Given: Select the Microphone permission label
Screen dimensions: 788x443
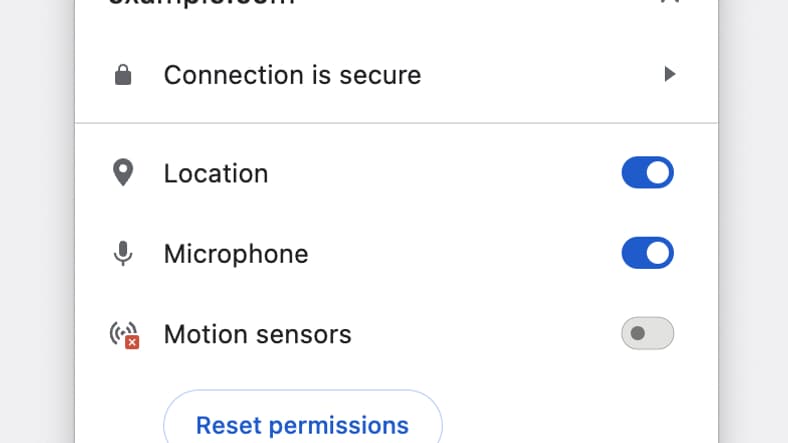Looking at the screenshot, I should (236, 254).
